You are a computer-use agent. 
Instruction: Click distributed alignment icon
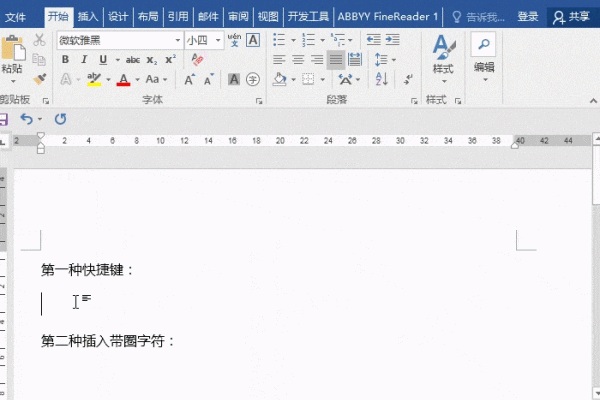pos(355,60)
